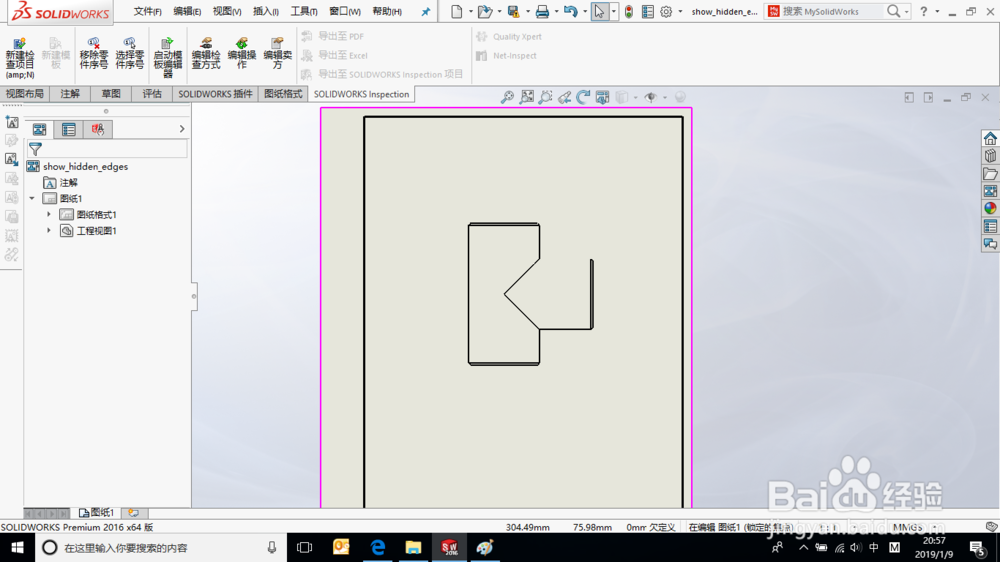1000x562 pixels.
Task: Expand manager pane tabs arrow
Action: click(182, 129)
